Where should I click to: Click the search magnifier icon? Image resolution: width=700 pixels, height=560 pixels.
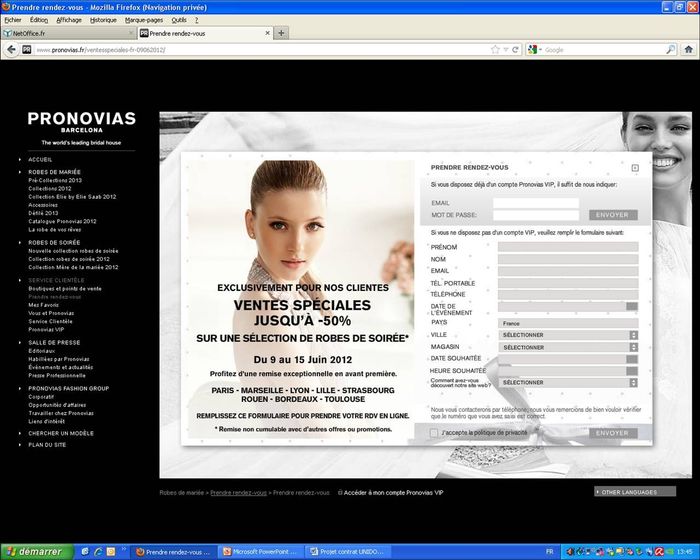(x=670, y=50)
